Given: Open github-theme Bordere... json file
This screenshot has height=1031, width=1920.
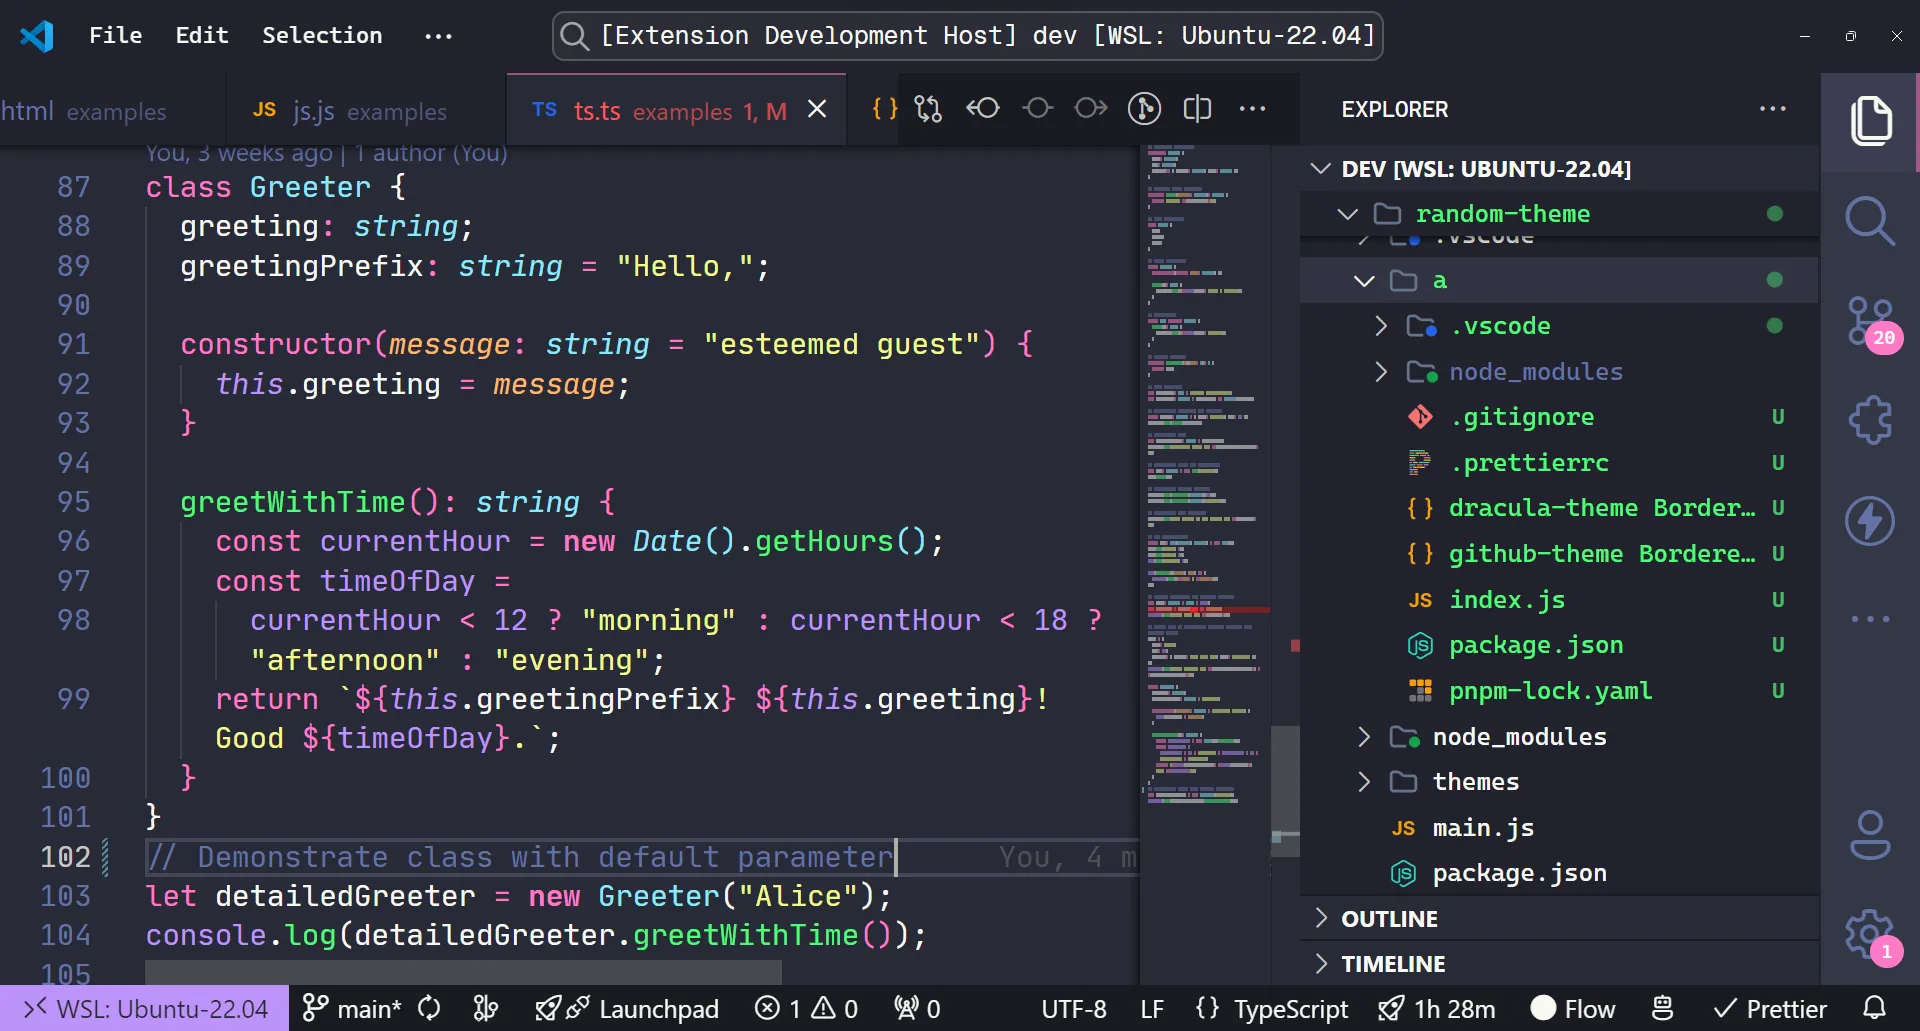Looking at the screenshot, I should pos(1560,554).
